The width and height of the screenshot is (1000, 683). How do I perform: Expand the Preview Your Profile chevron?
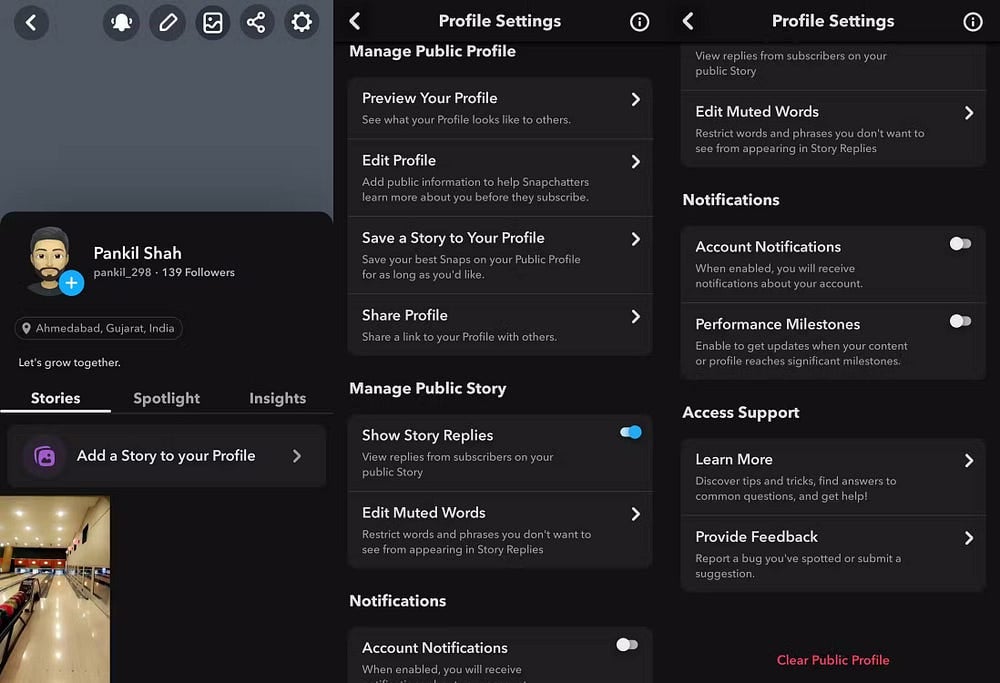point(635,99)
